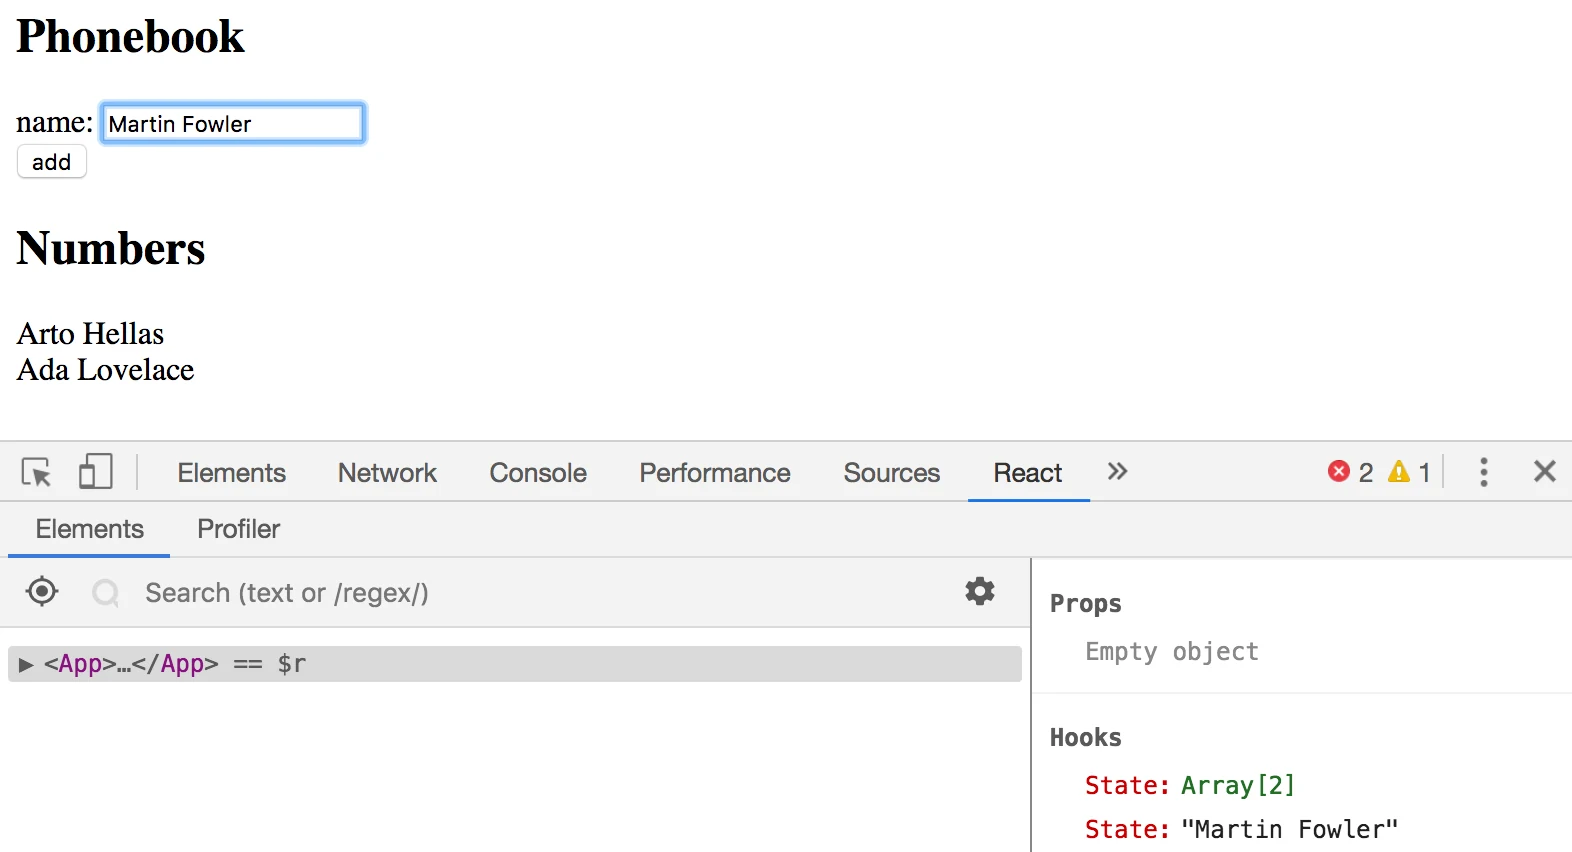The image size is (1572, 852).
Task: Close the DevTools panel
Action: [x=1545, y=471]
